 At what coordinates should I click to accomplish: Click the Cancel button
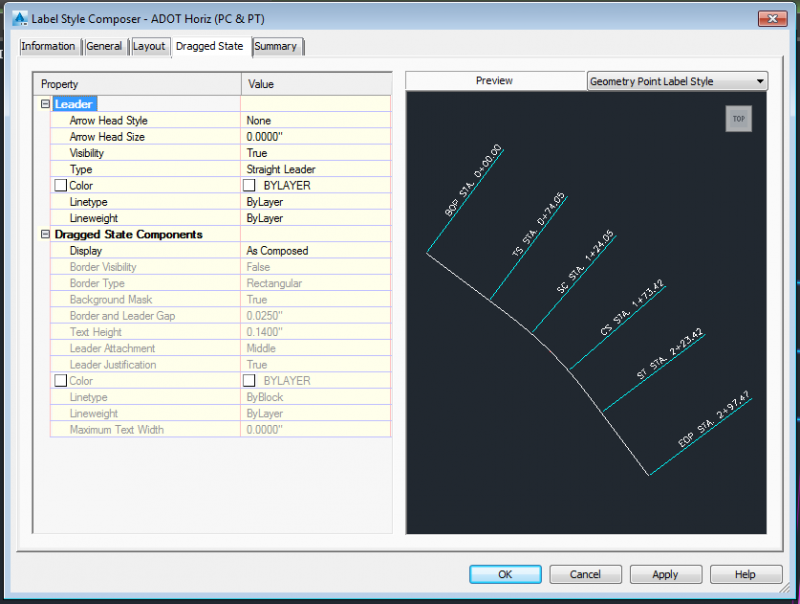coord(585,574)
